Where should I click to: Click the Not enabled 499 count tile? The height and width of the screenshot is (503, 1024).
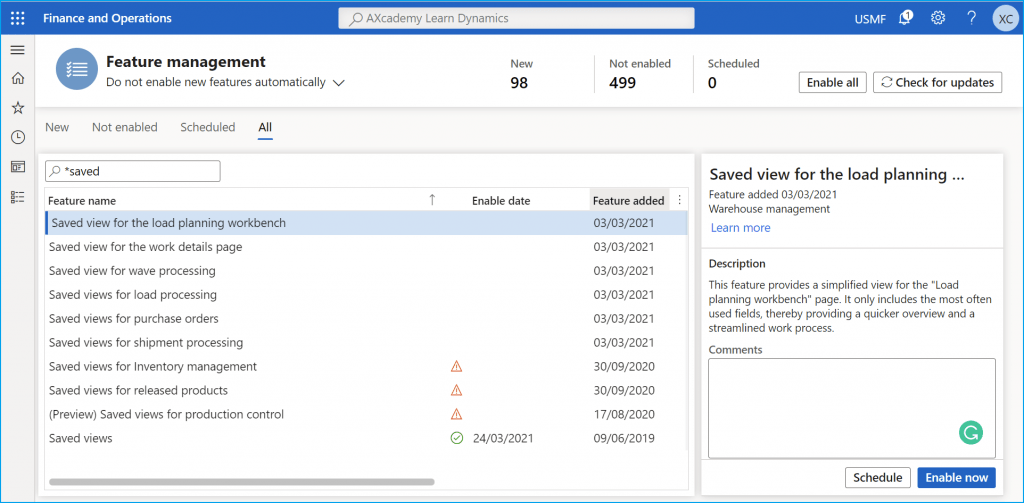coord(639,73)
